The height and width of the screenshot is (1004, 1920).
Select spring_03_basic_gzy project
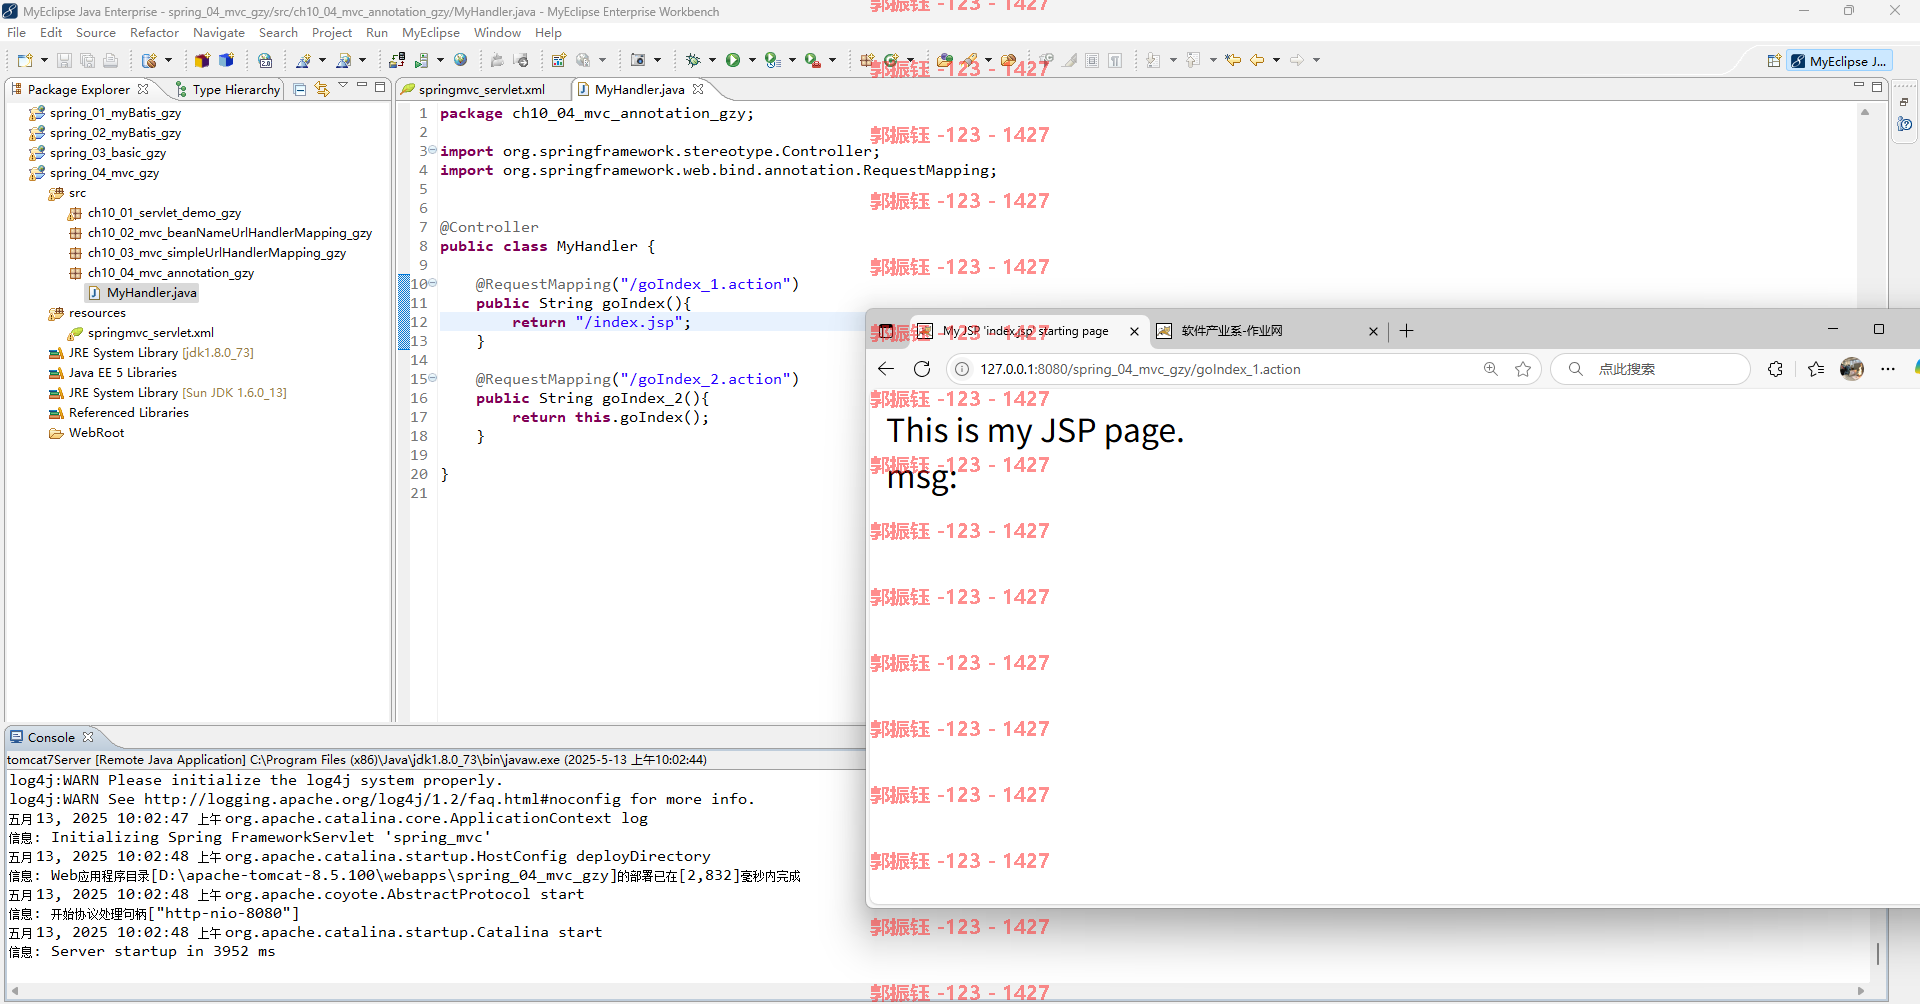click(108, 153)
